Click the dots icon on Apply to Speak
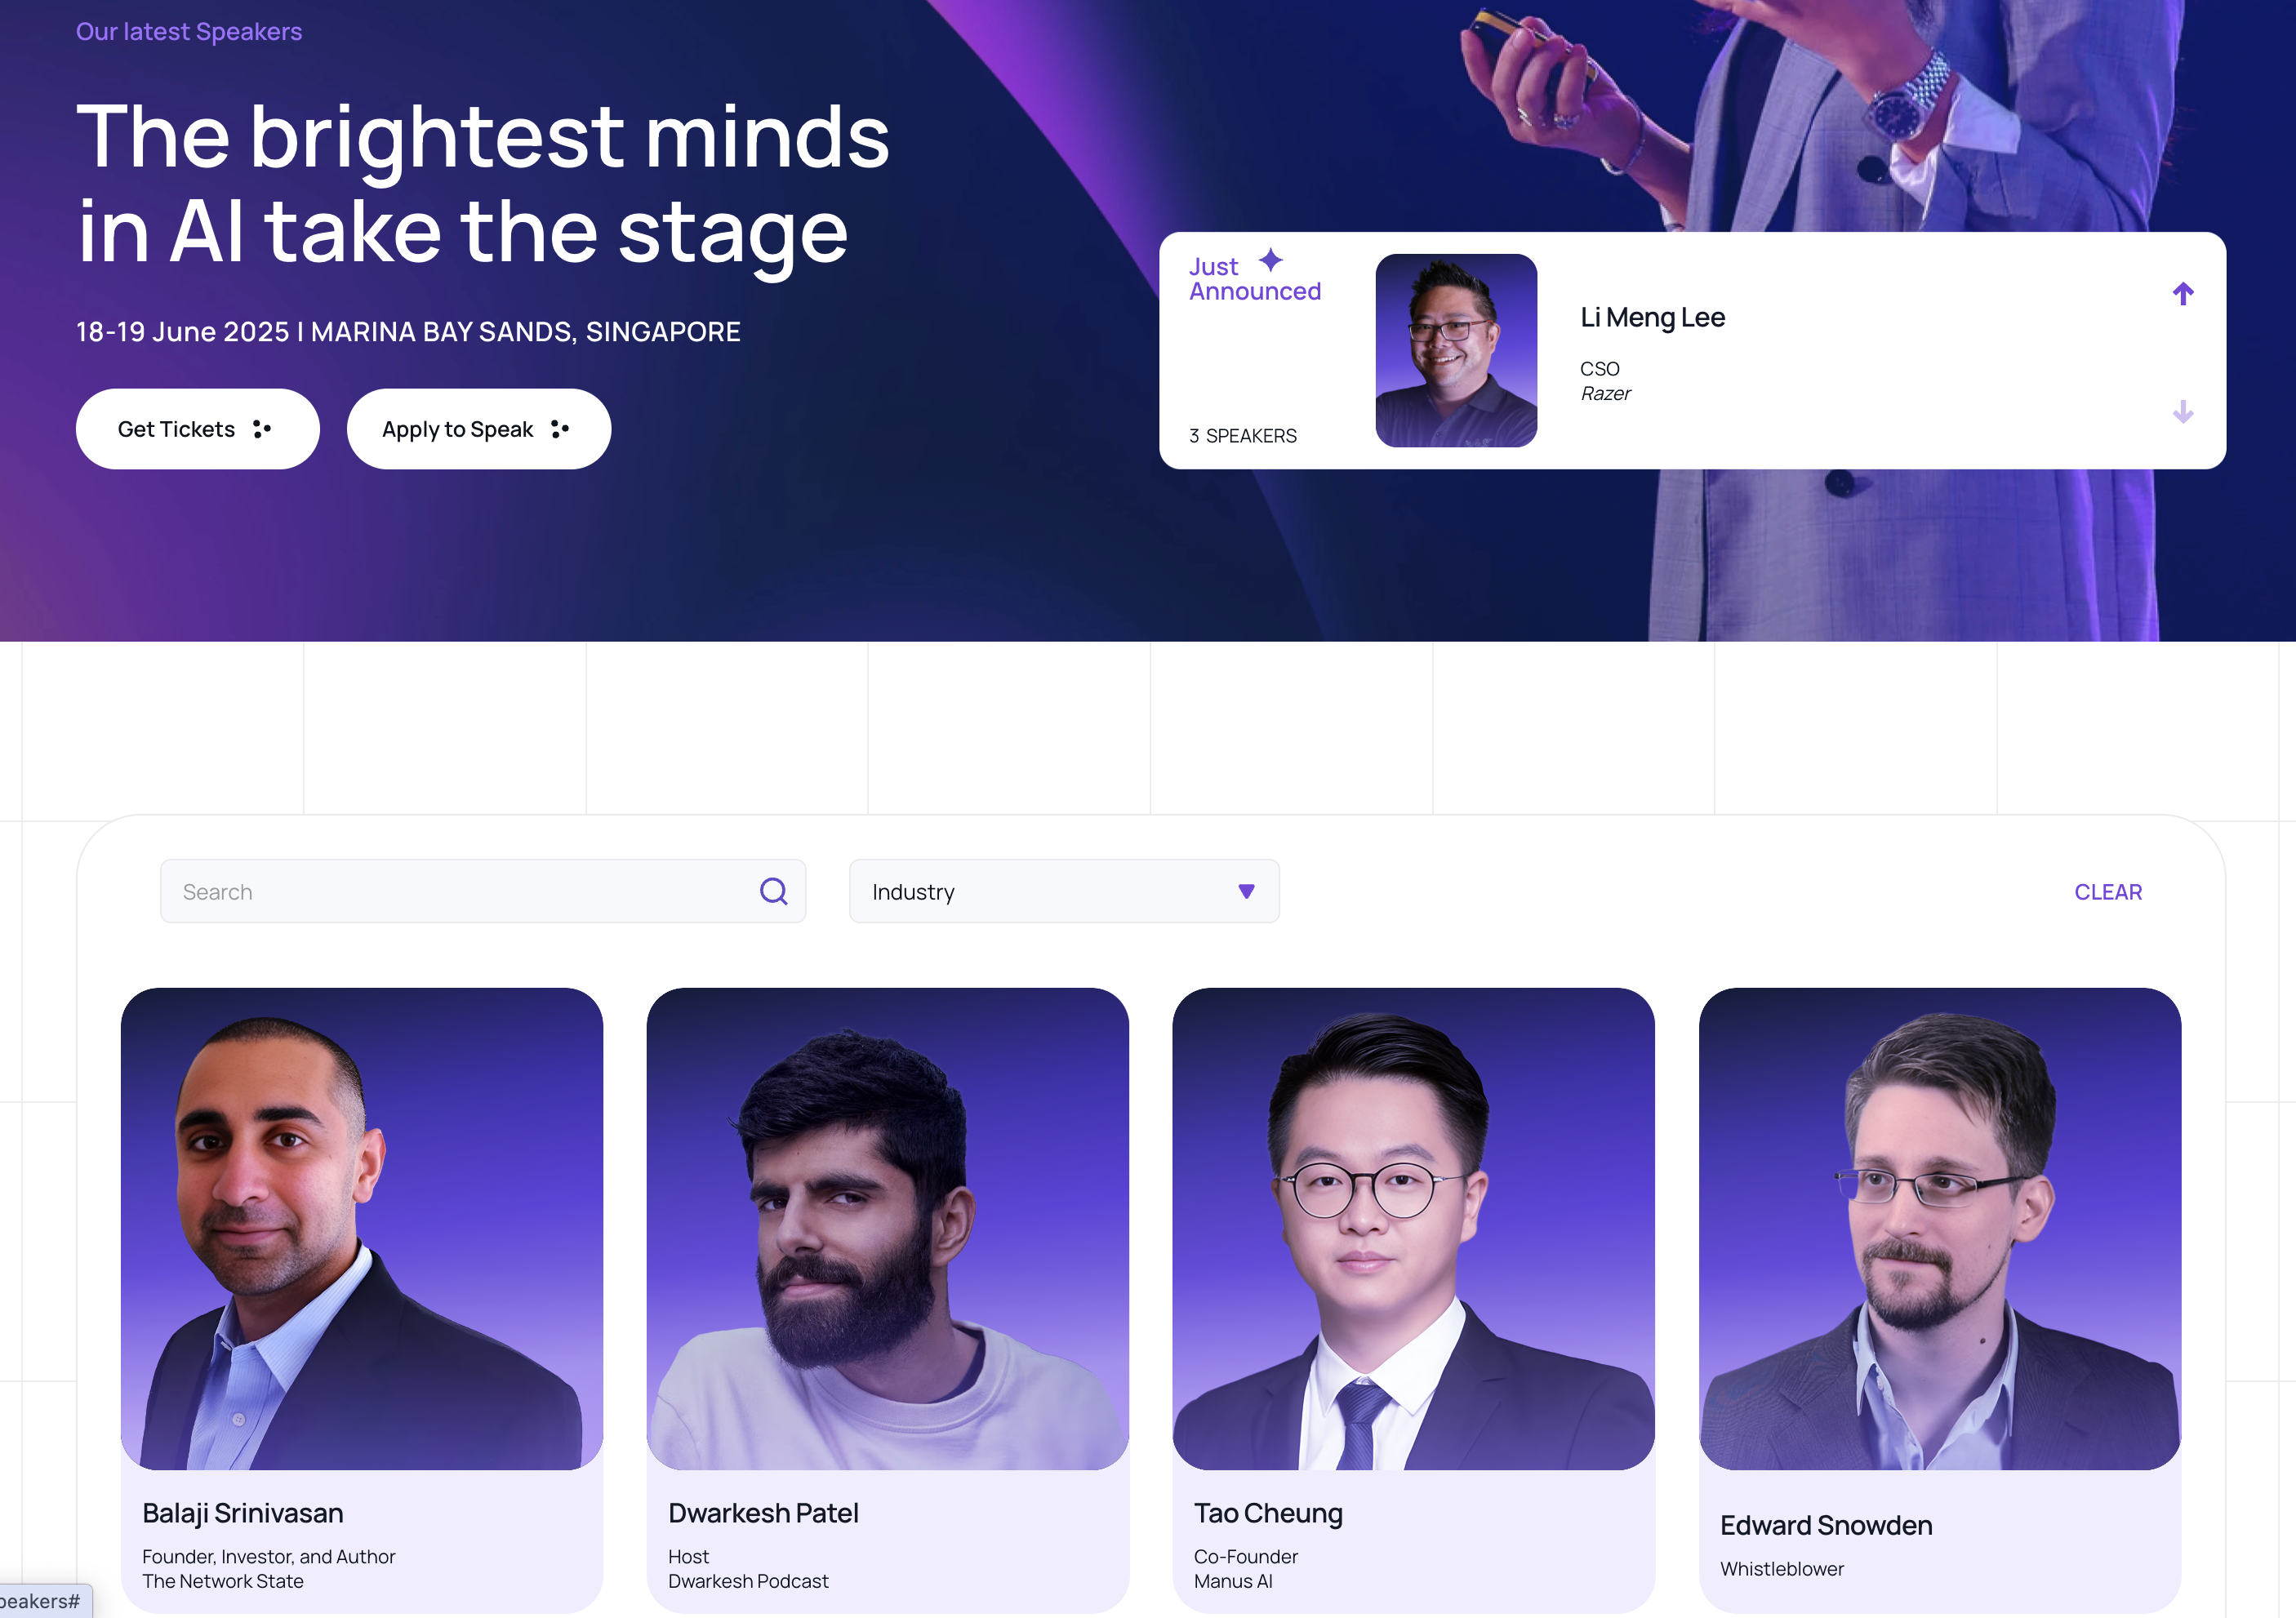The height and width of the screenshot is (1618, 2296). click(x=560, y=429)
